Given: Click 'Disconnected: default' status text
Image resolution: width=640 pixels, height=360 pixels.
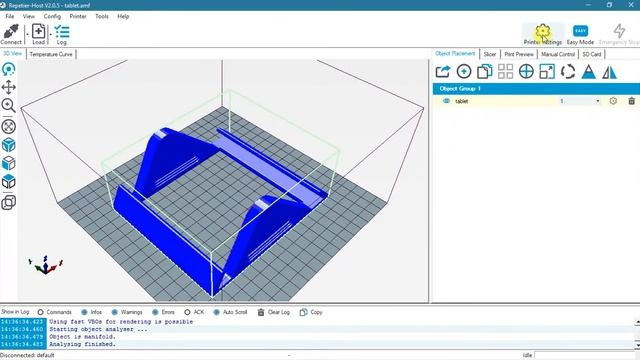Looking at the screenshot, I should pos(27,356).
